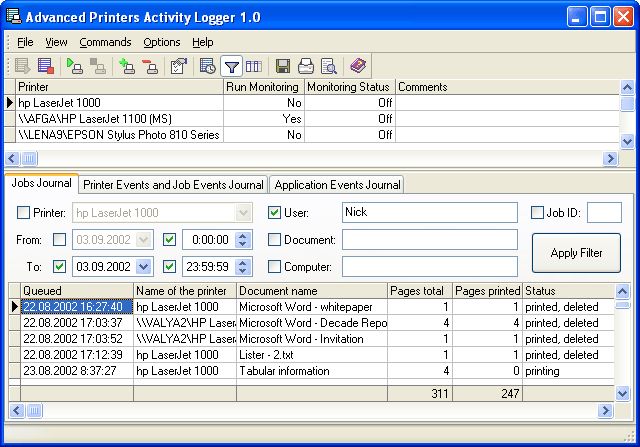This screenshot has height=447, width=640.
Task: Click the Job ID input field
Action: (x=604, y=212)
